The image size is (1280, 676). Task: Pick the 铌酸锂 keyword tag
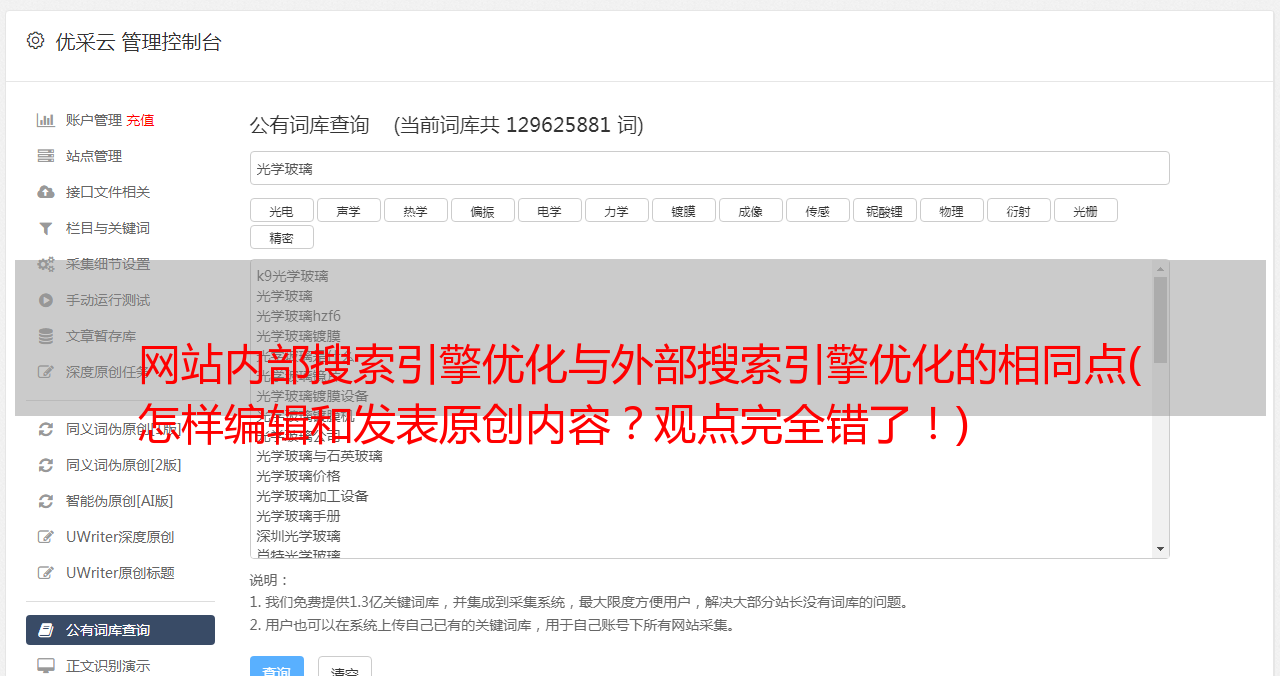coord(885,210)
